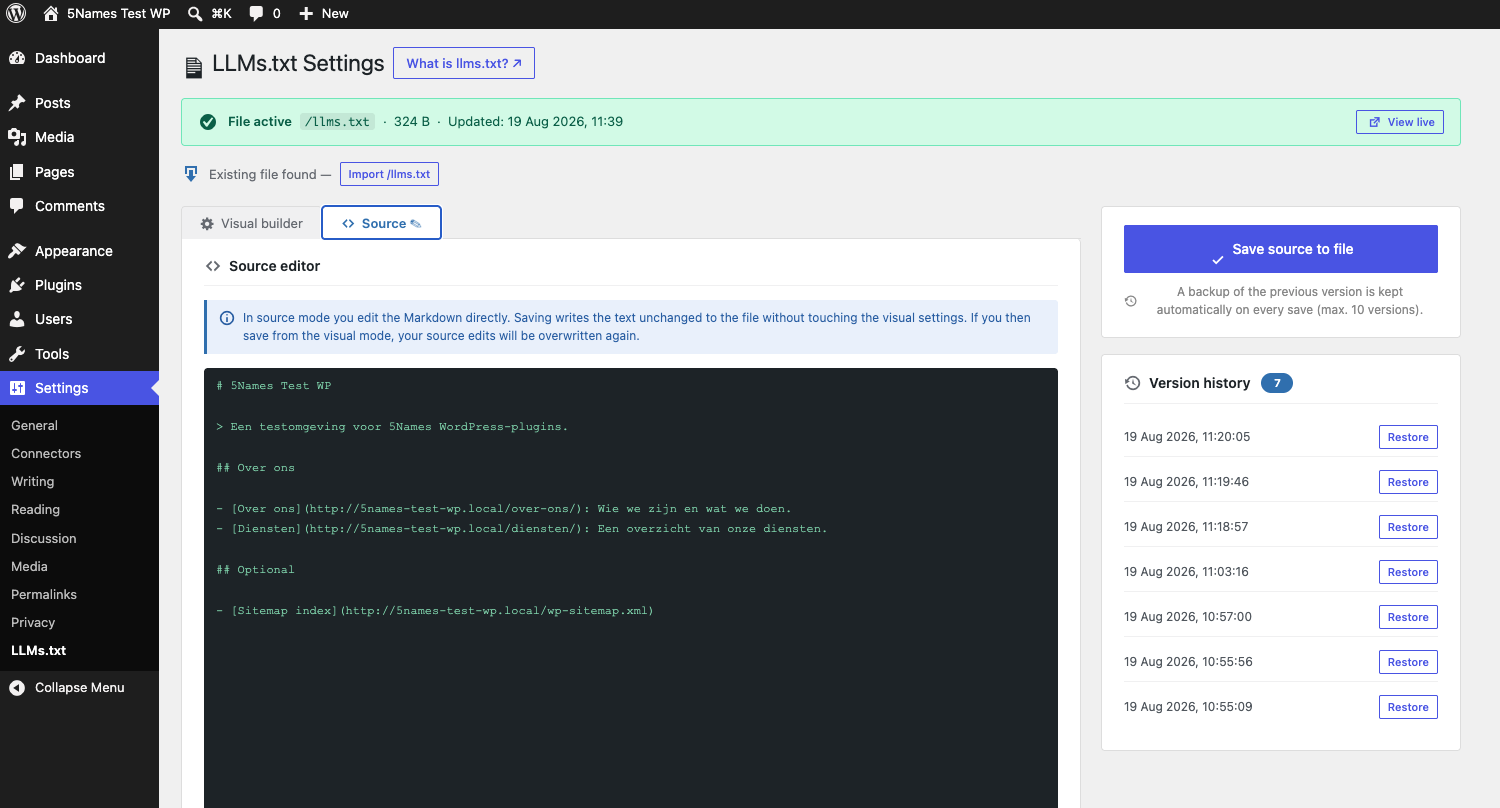Click the '## Over ons' line in editor

tap(255, 467)
